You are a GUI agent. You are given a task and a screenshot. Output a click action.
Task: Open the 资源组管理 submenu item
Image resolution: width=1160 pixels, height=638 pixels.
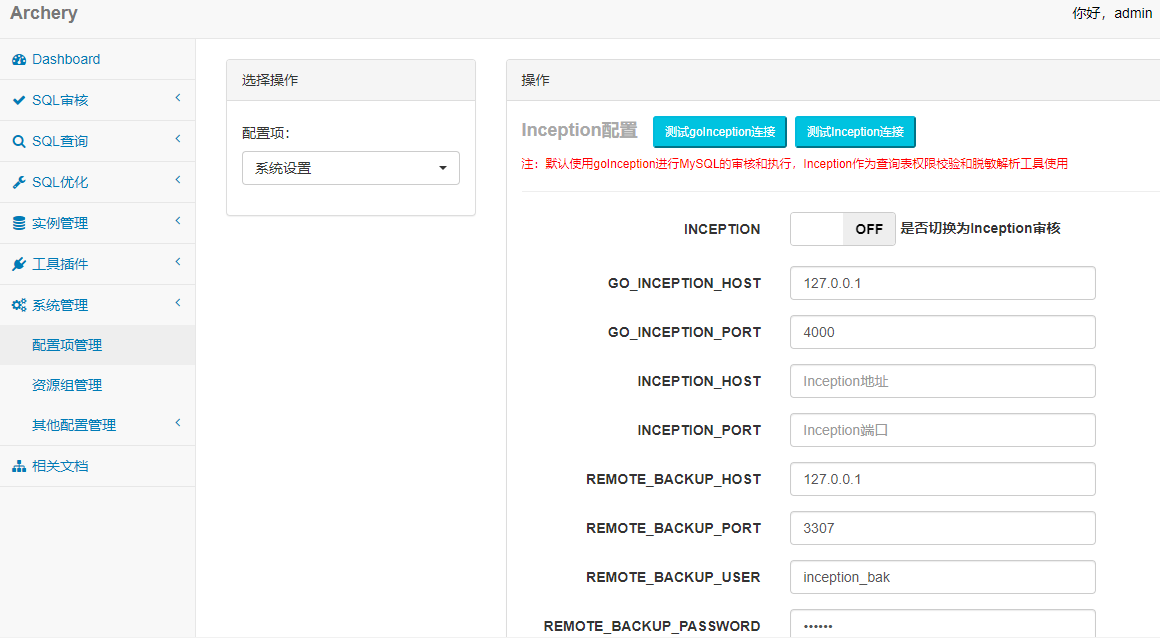pyautogui.click(x=98, y=385)
